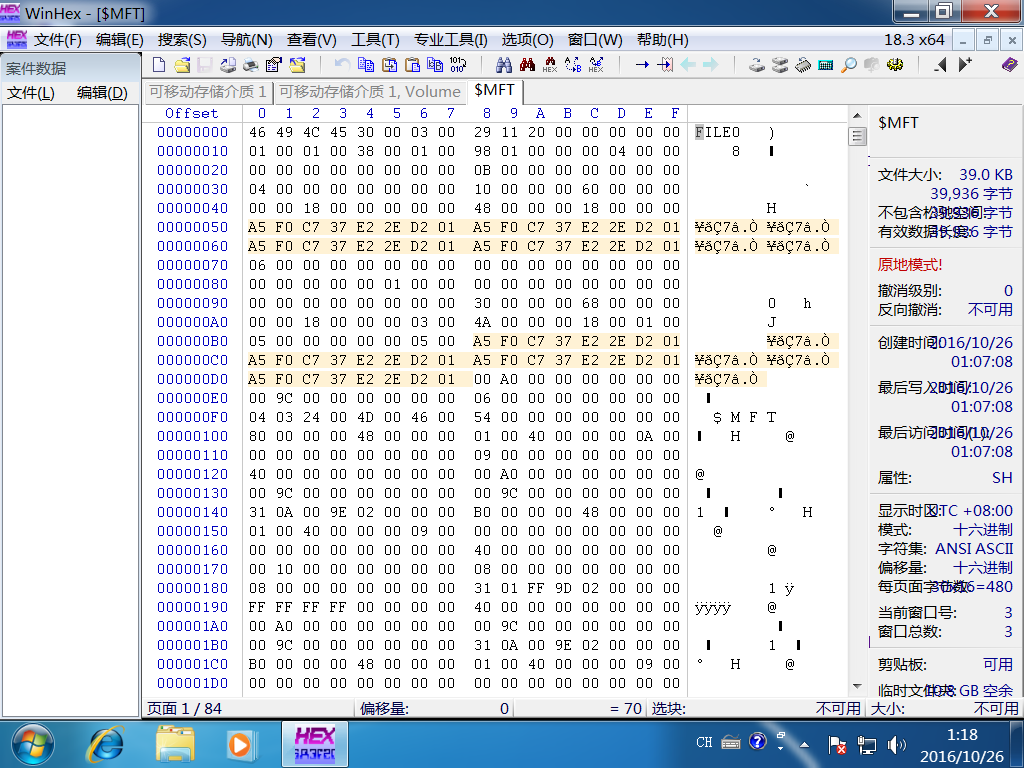Viewport: 1024px width, 768px height.
Task: Select the $MFT tab
Action: click(x=494, y=90)
